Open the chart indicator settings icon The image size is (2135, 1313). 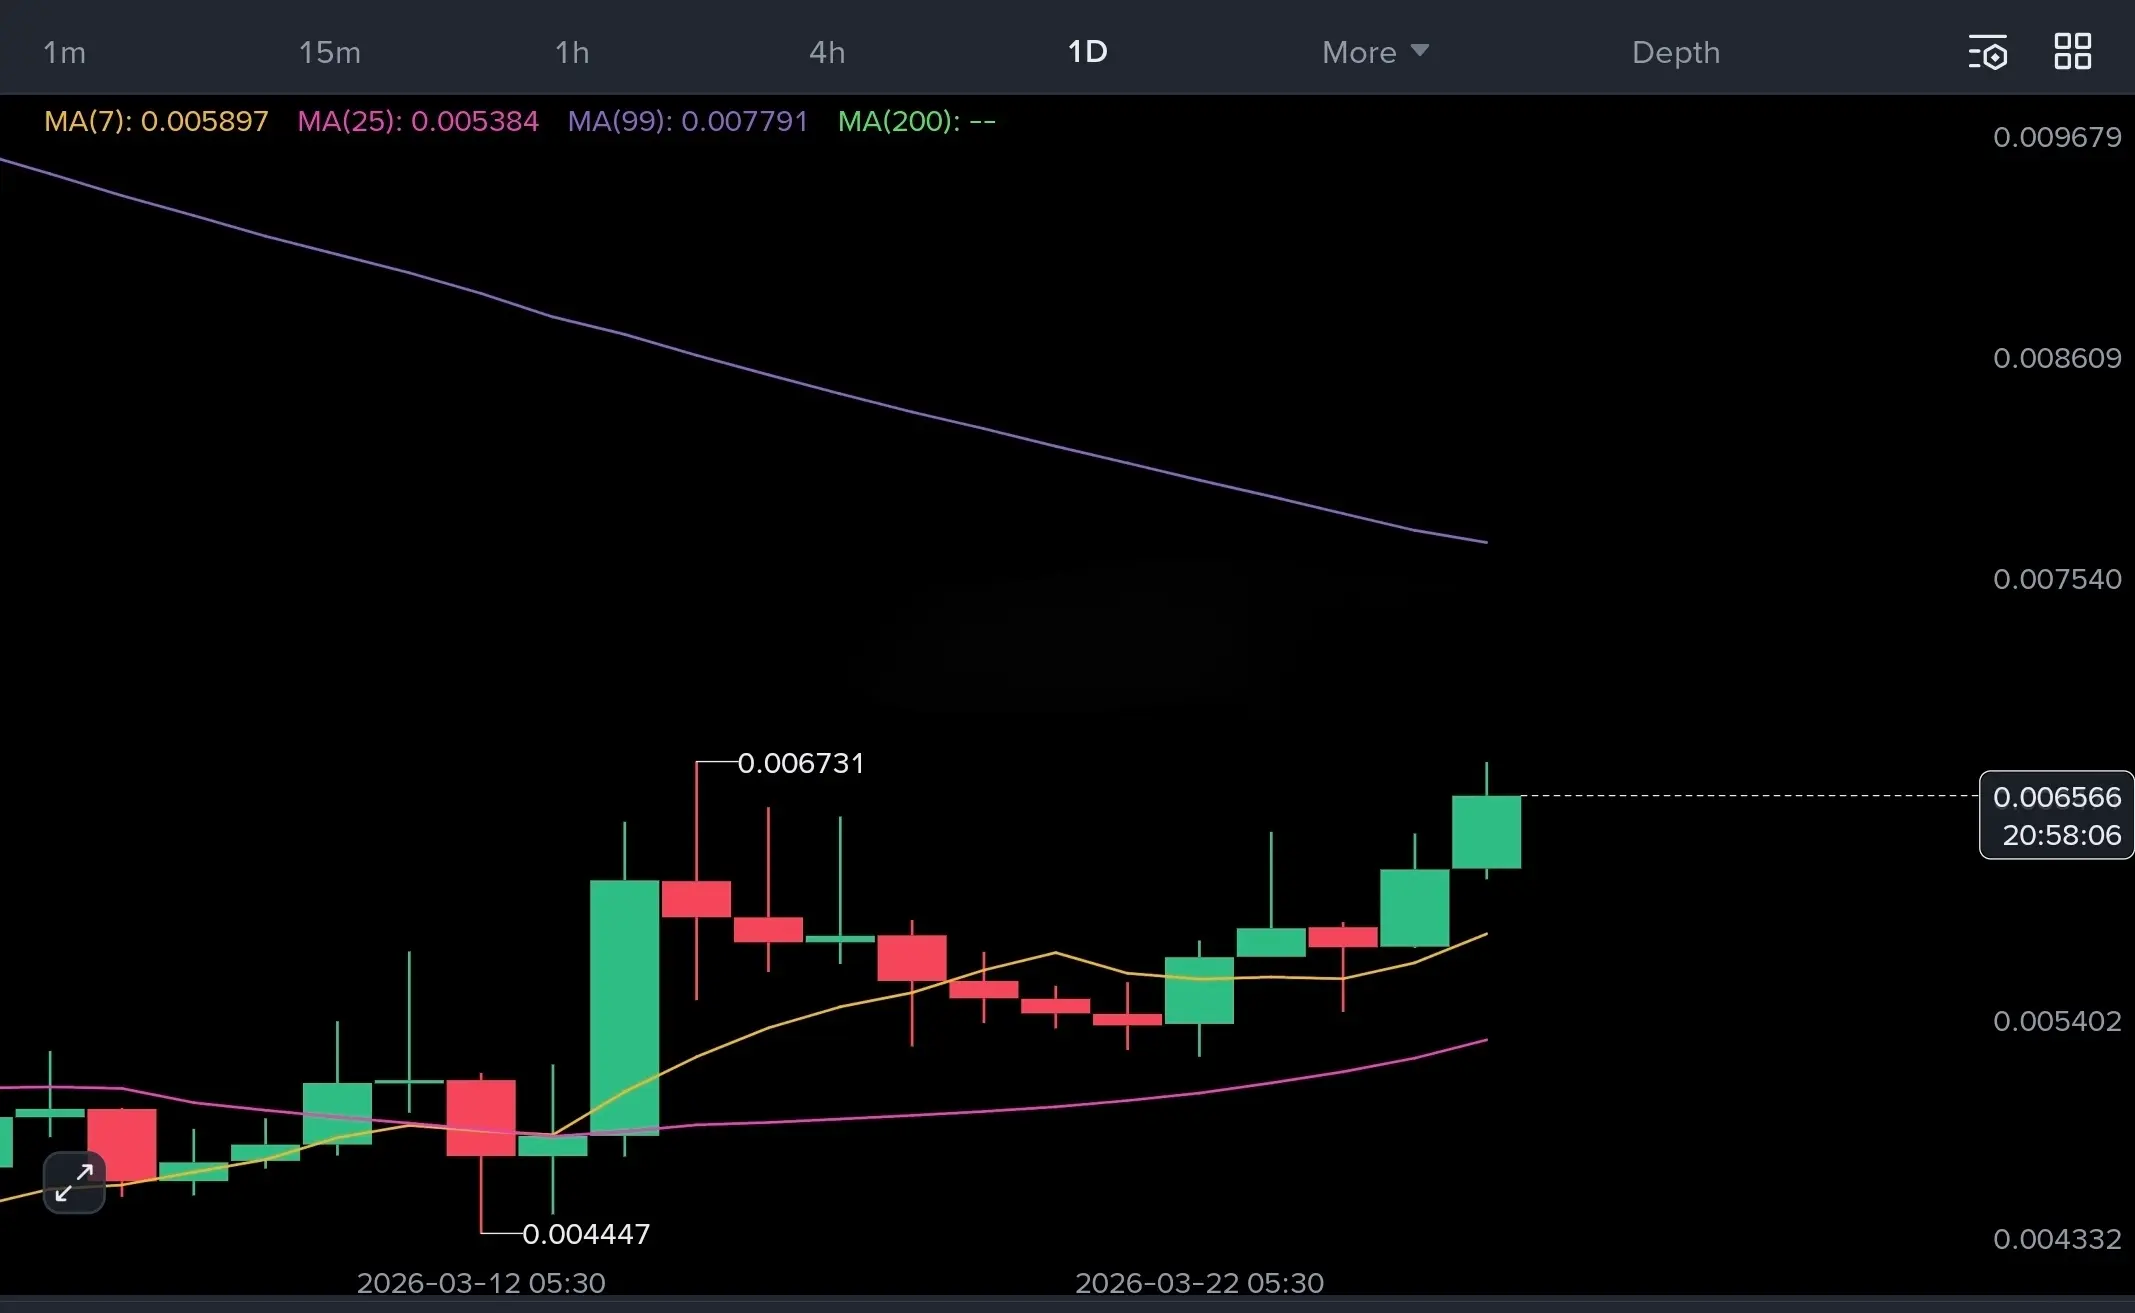coord(1987,52)
